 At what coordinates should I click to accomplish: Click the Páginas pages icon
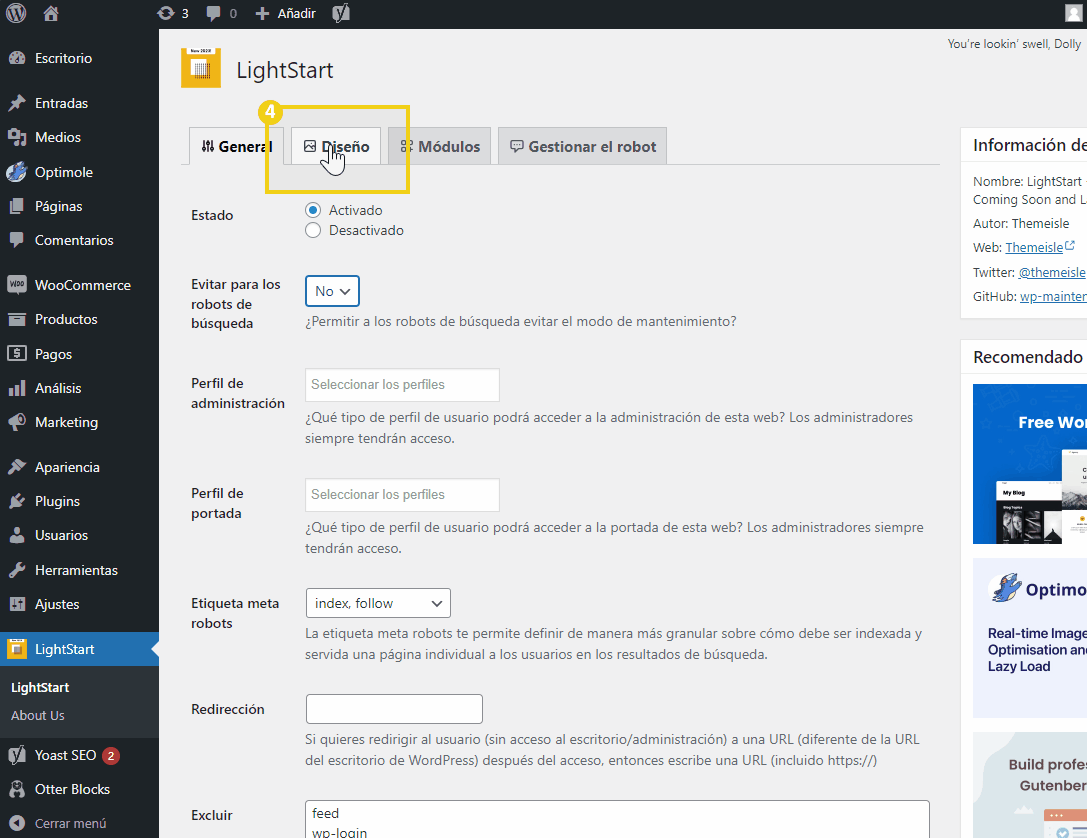coord(17,206)
